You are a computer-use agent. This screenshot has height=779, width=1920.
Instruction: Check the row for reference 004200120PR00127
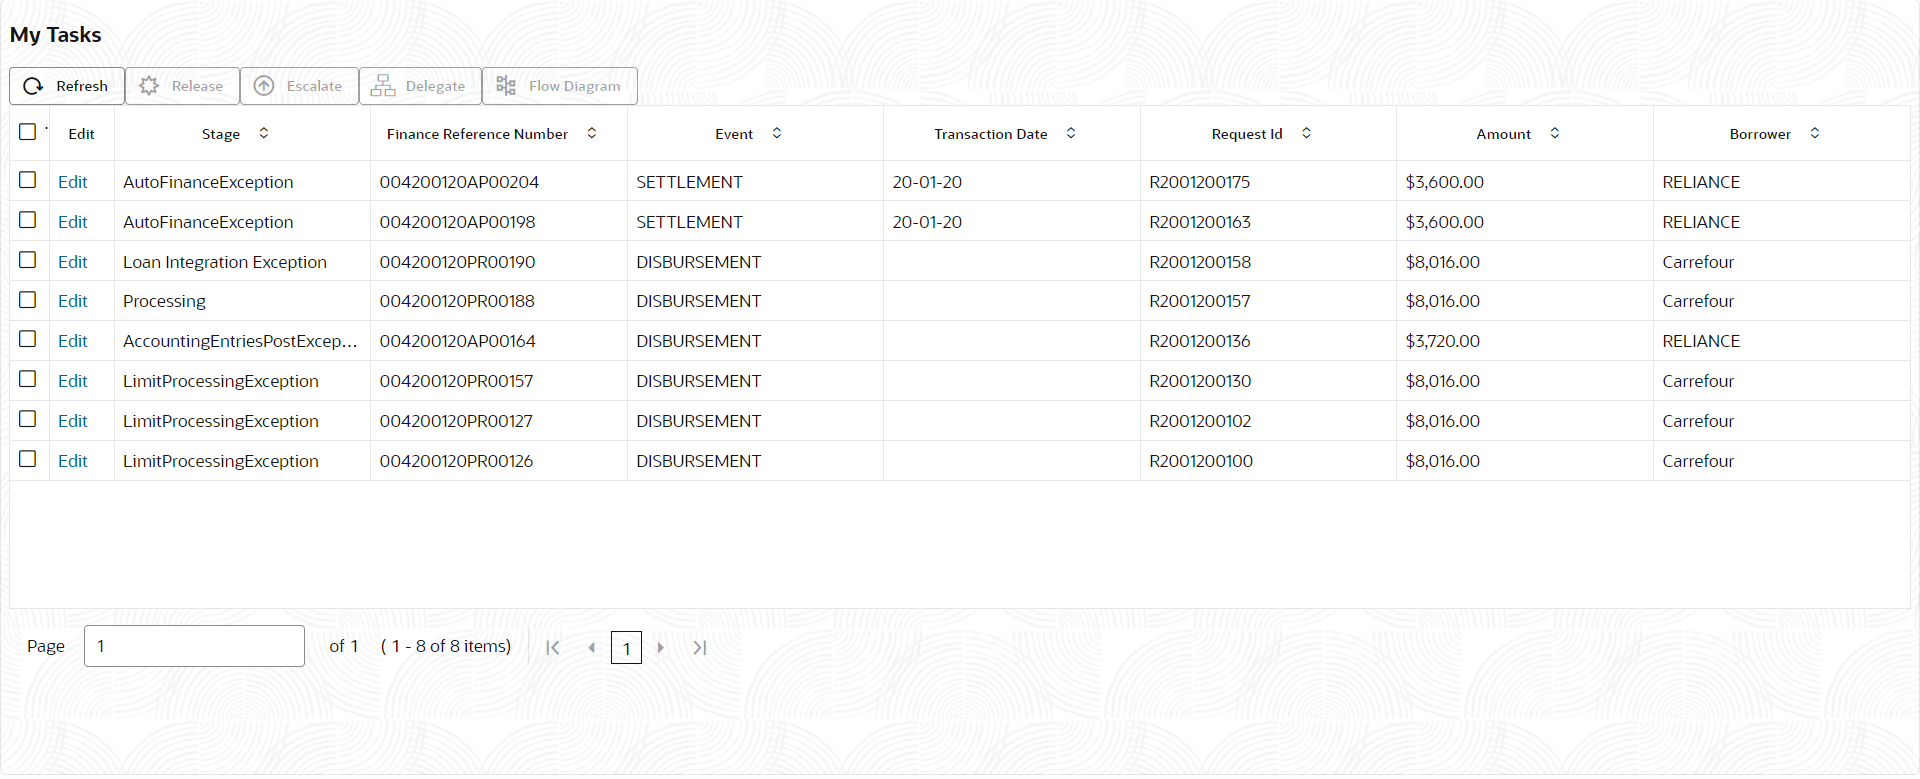(28, 419)
